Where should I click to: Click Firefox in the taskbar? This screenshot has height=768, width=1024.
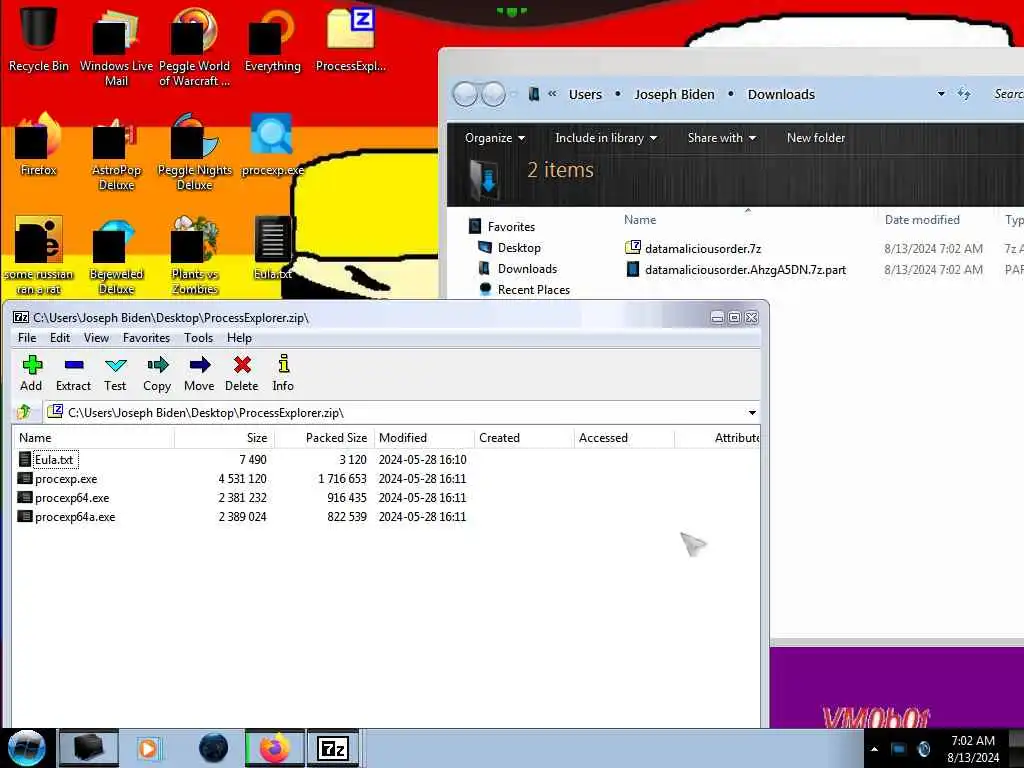(x=275, y=748)
